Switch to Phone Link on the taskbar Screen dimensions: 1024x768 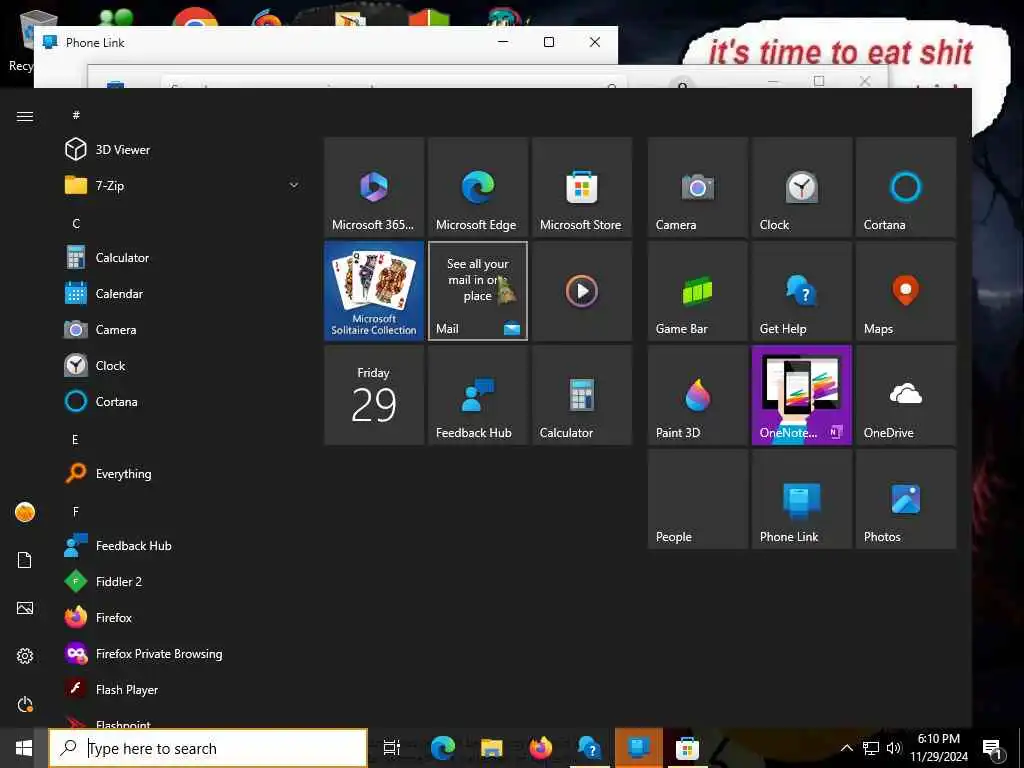coord(639,748)
